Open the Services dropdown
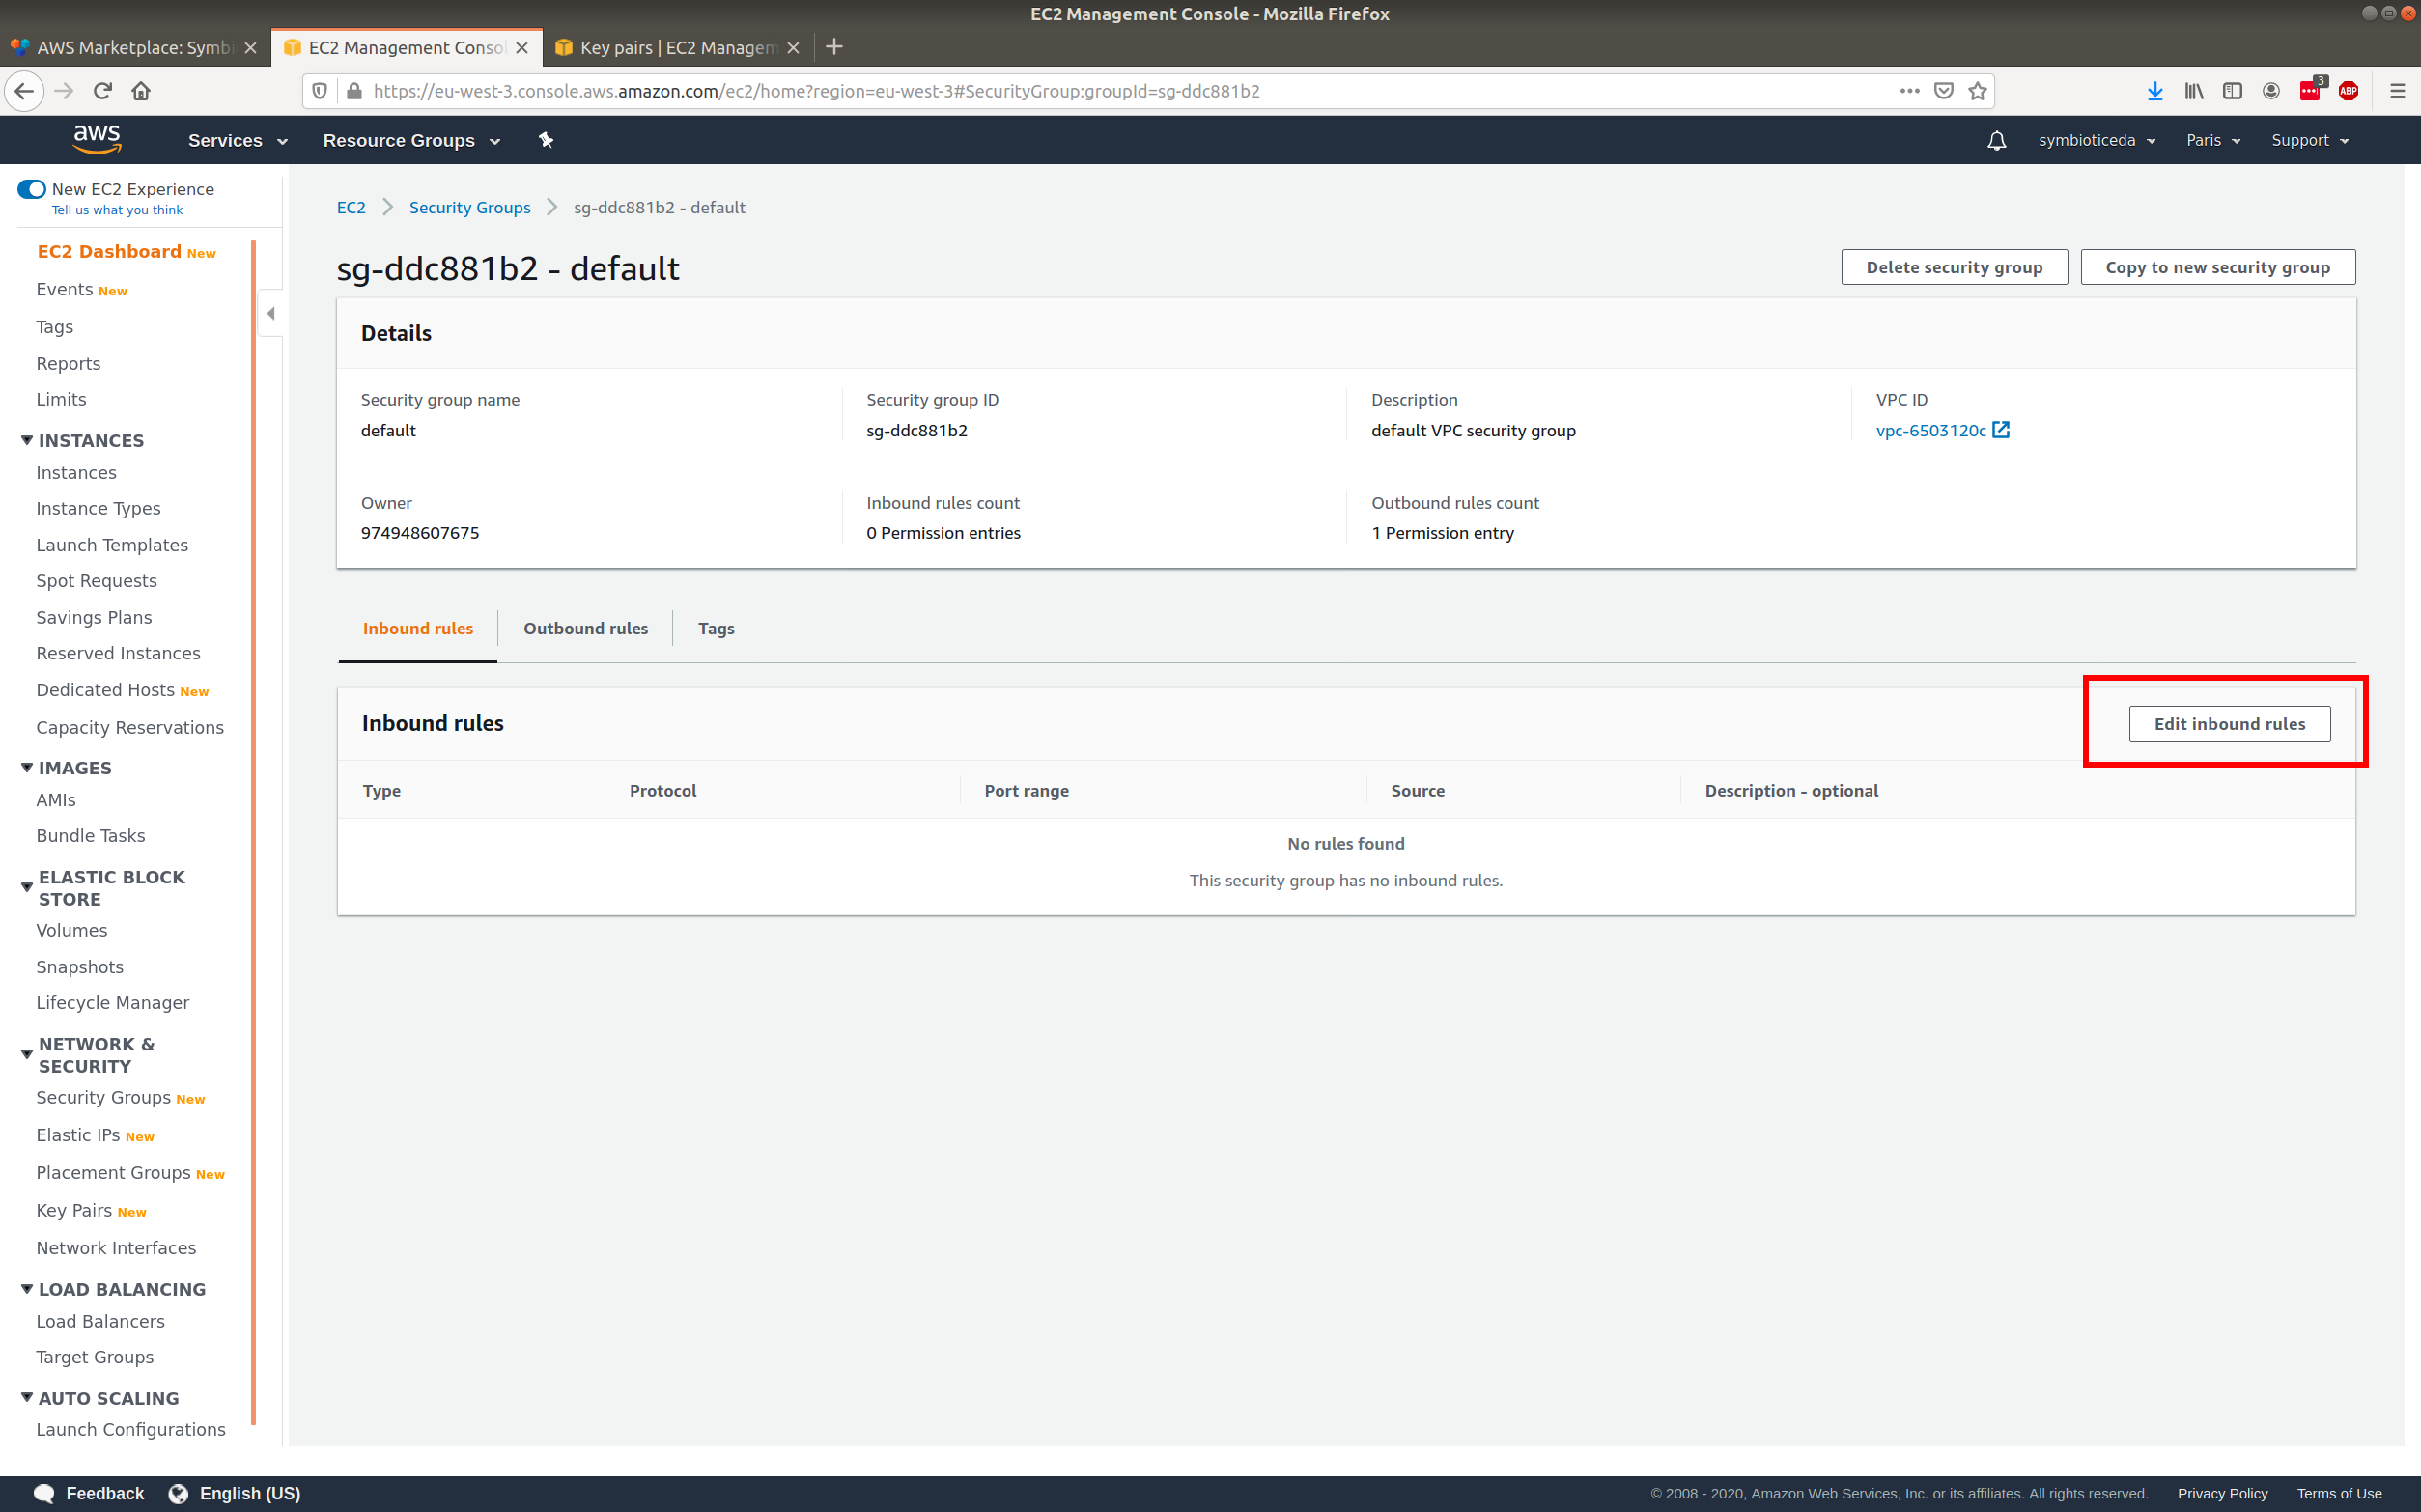Screen dimensions: 2421x1512 coord(238,141)
